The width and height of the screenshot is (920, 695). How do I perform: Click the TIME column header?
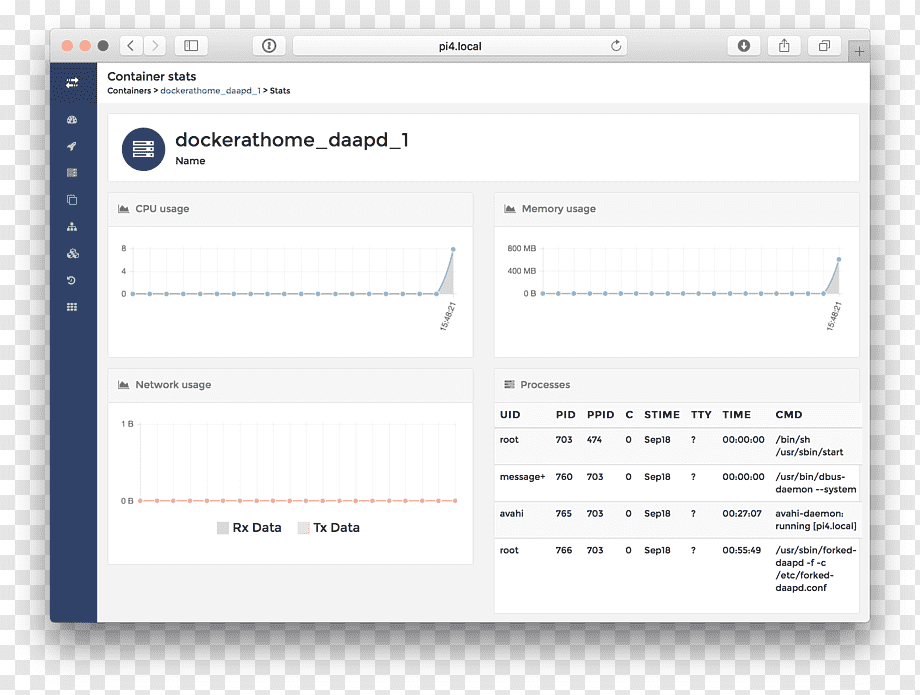tap(736, 415)
